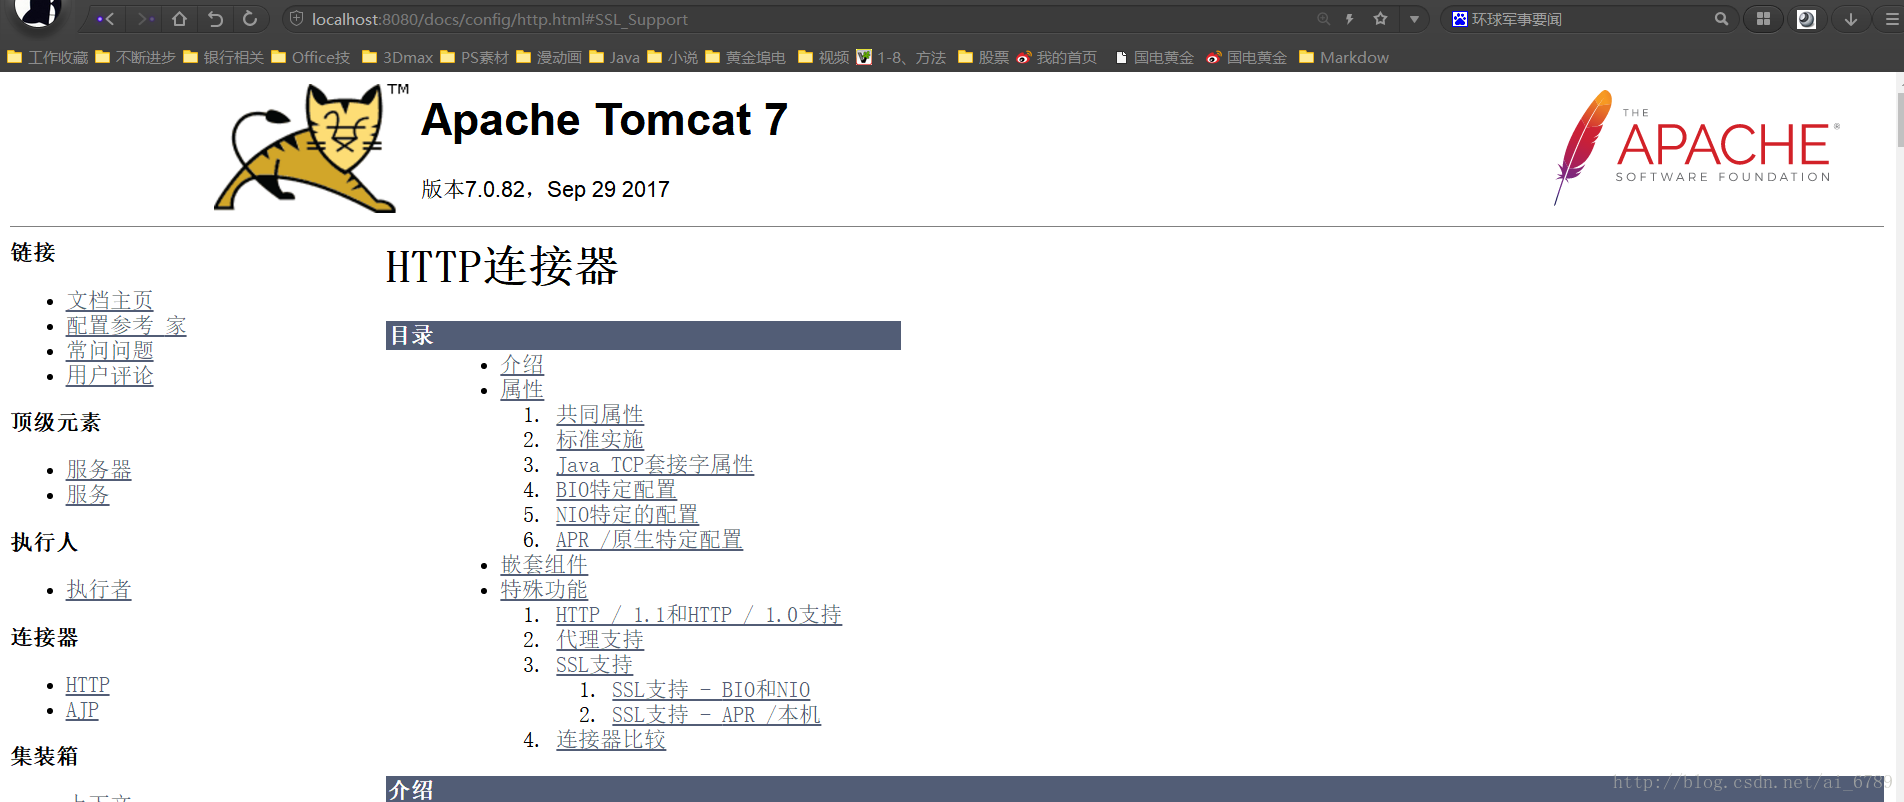Open the browser hamburger menu

click(x=1890, y=19)
